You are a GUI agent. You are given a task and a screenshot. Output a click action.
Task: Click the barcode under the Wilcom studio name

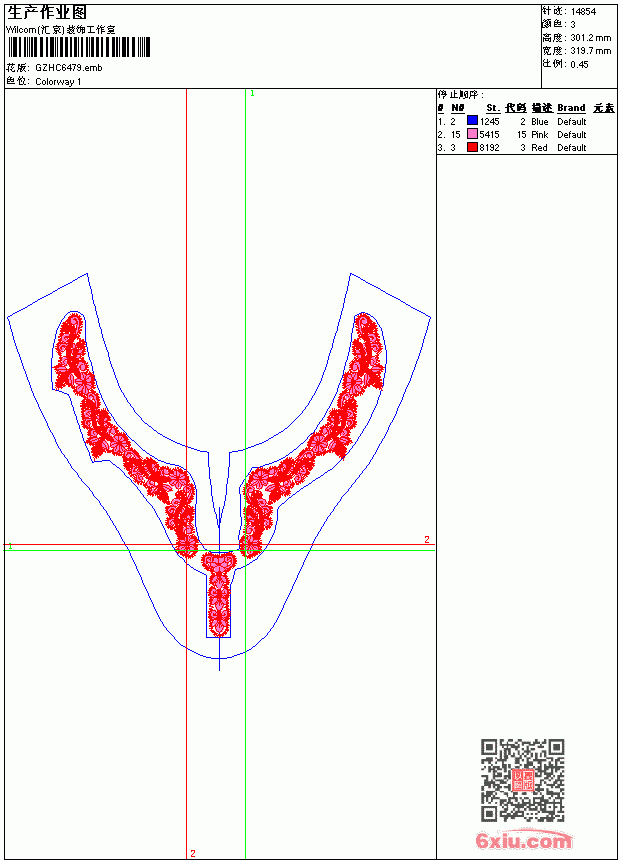click(x=78, y=47)
